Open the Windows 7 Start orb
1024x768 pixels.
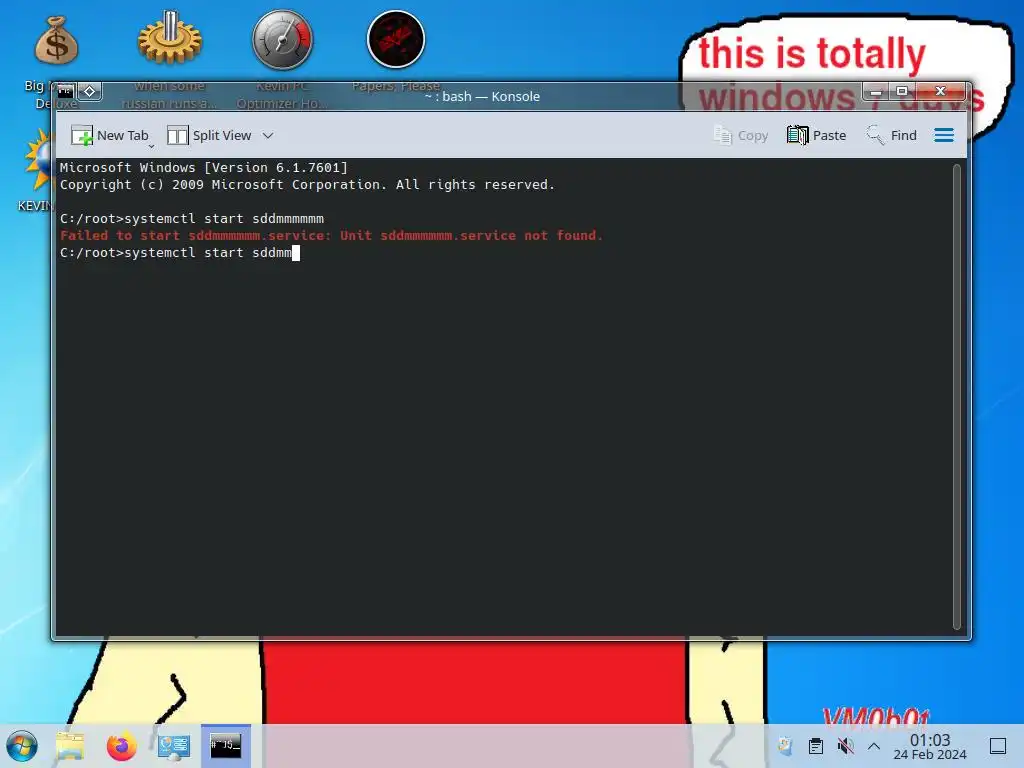[x=22, y=746]
